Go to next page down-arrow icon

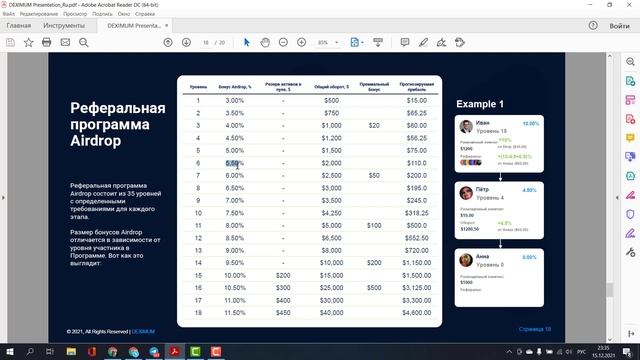pos(186,42)
